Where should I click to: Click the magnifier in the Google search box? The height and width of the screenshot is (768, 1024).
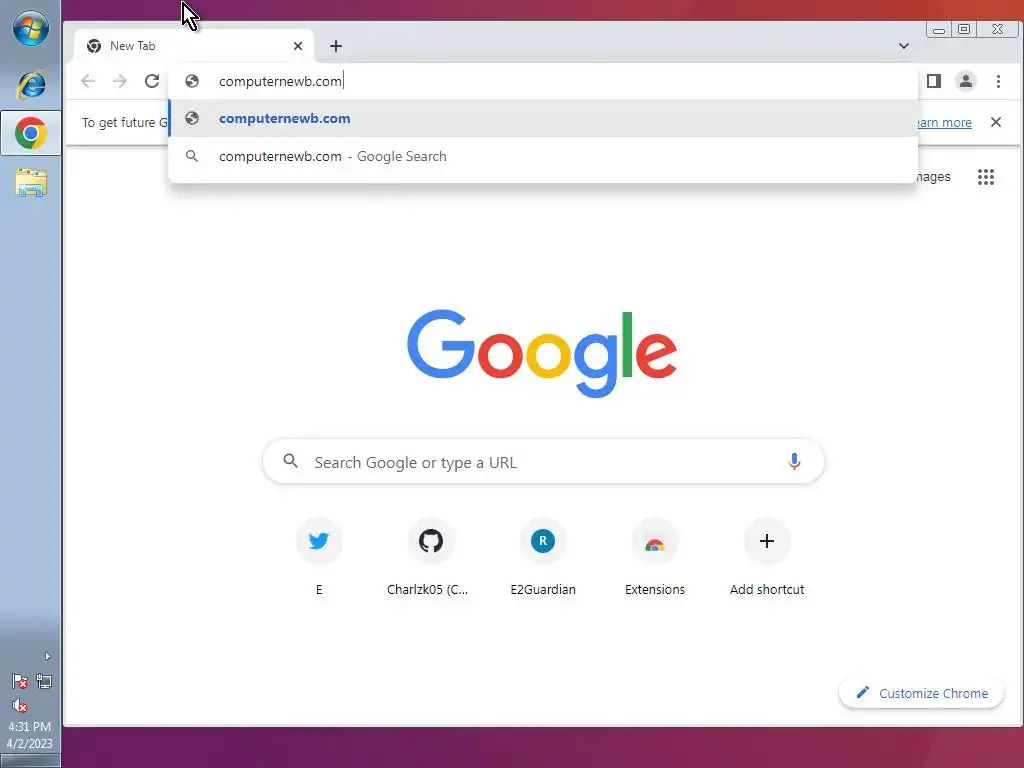pos(291,462)
